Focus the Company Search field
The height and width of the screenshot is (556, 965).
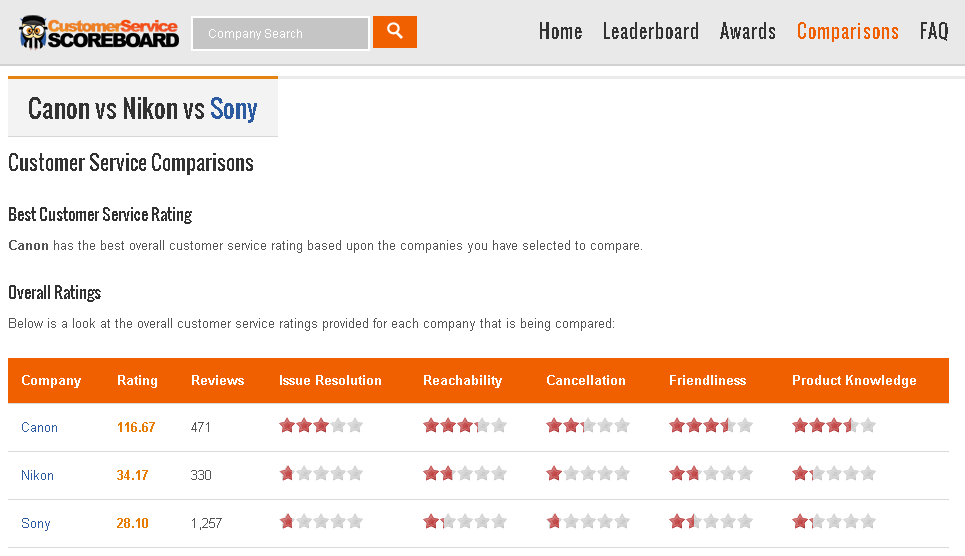(x=281, y=33)
